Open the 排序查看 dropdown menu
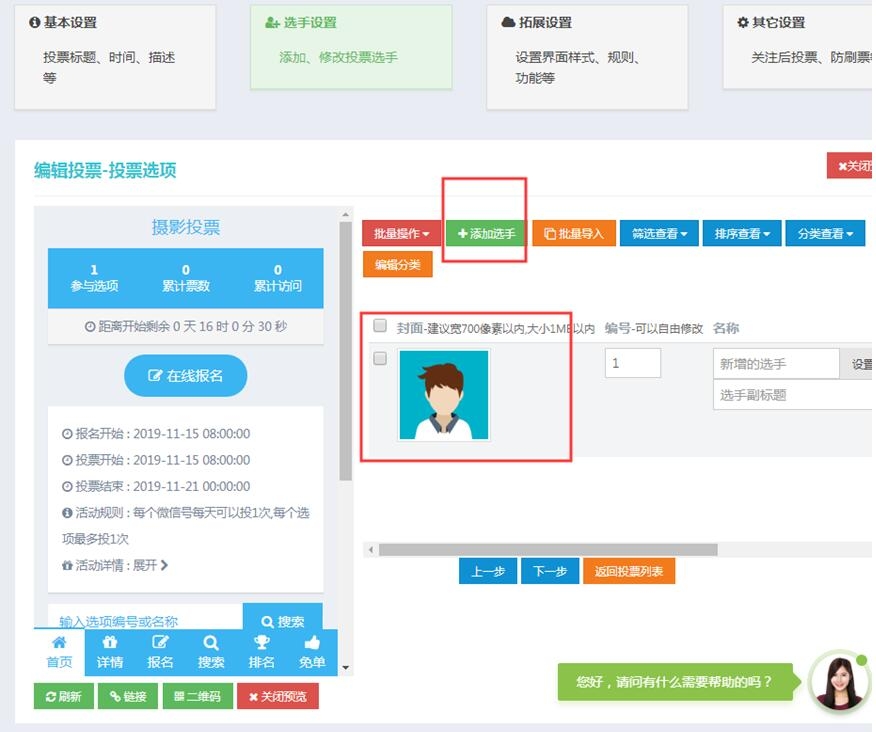Image resolution: width=876 pixels, height=732 pixels. (741, 233)
